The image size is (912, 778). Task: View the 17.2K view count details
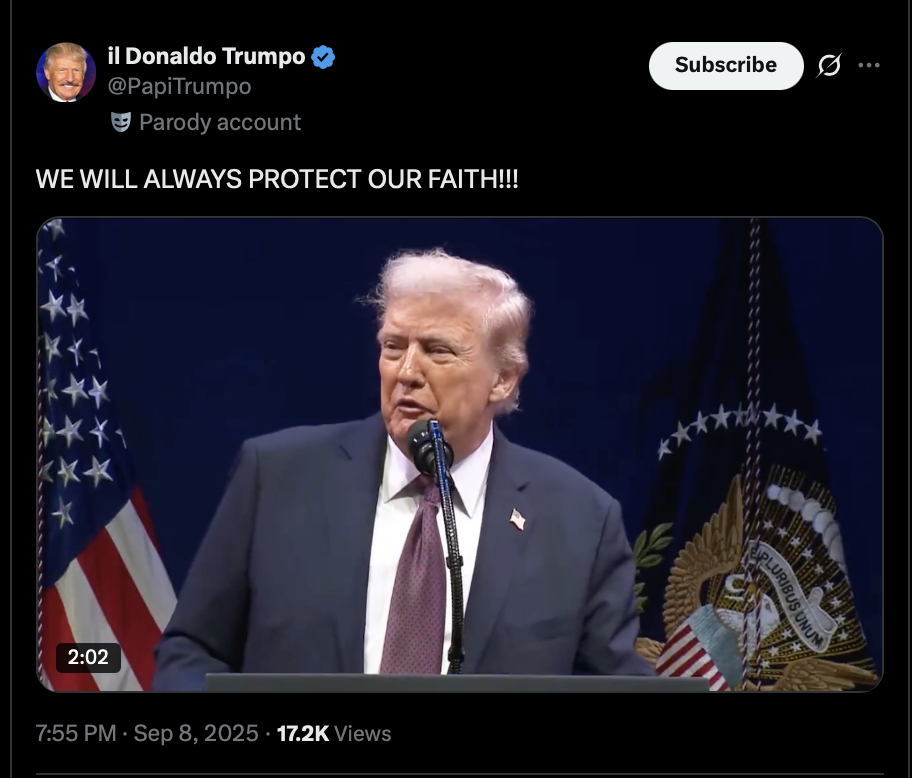[302, 733]
